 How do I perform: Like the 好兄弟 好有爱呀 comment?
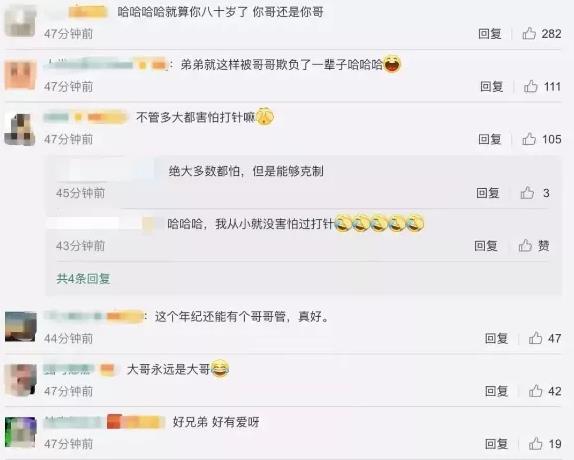point(536,444)
